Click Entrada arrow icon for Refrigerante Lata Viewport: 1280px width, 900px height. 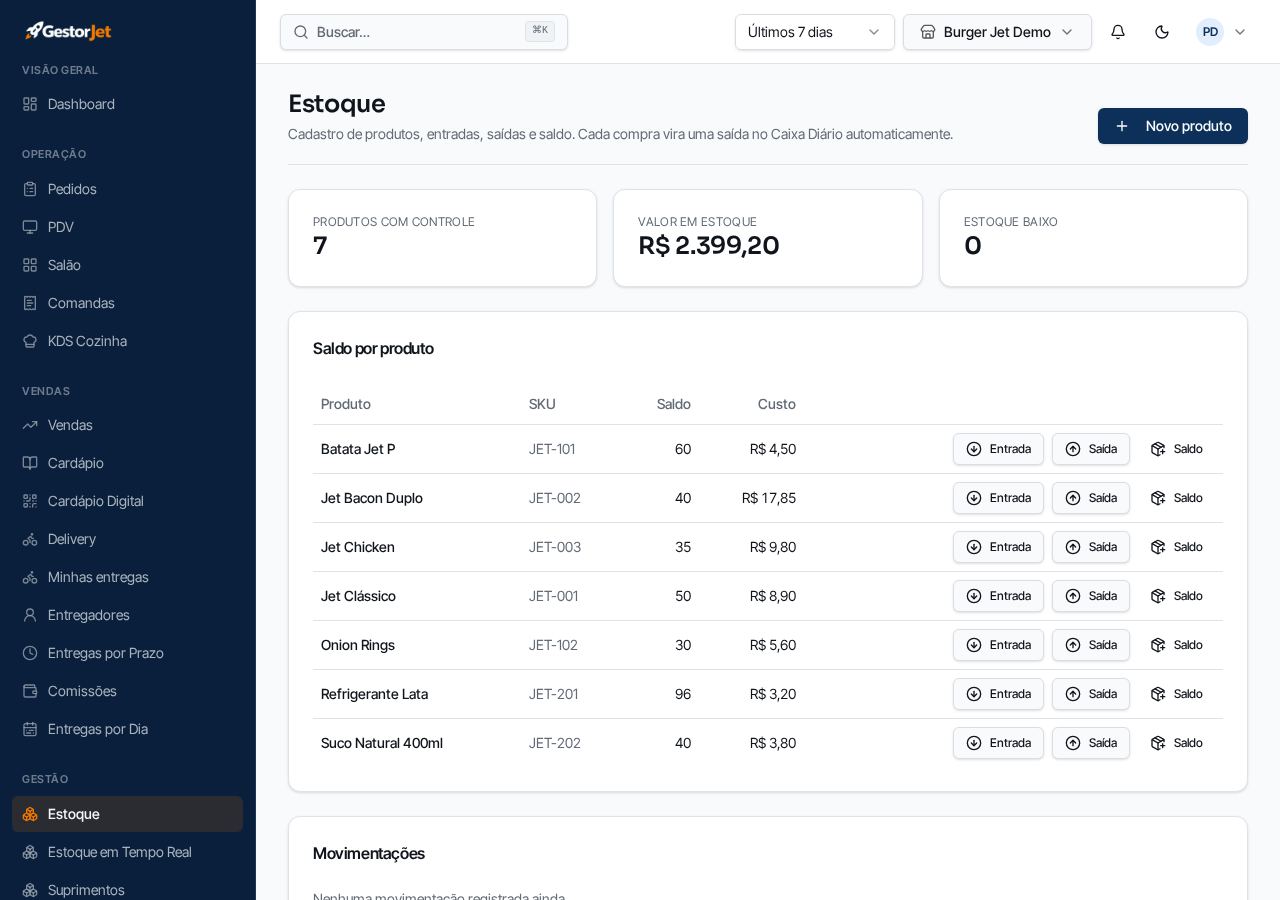click(974, 694)
